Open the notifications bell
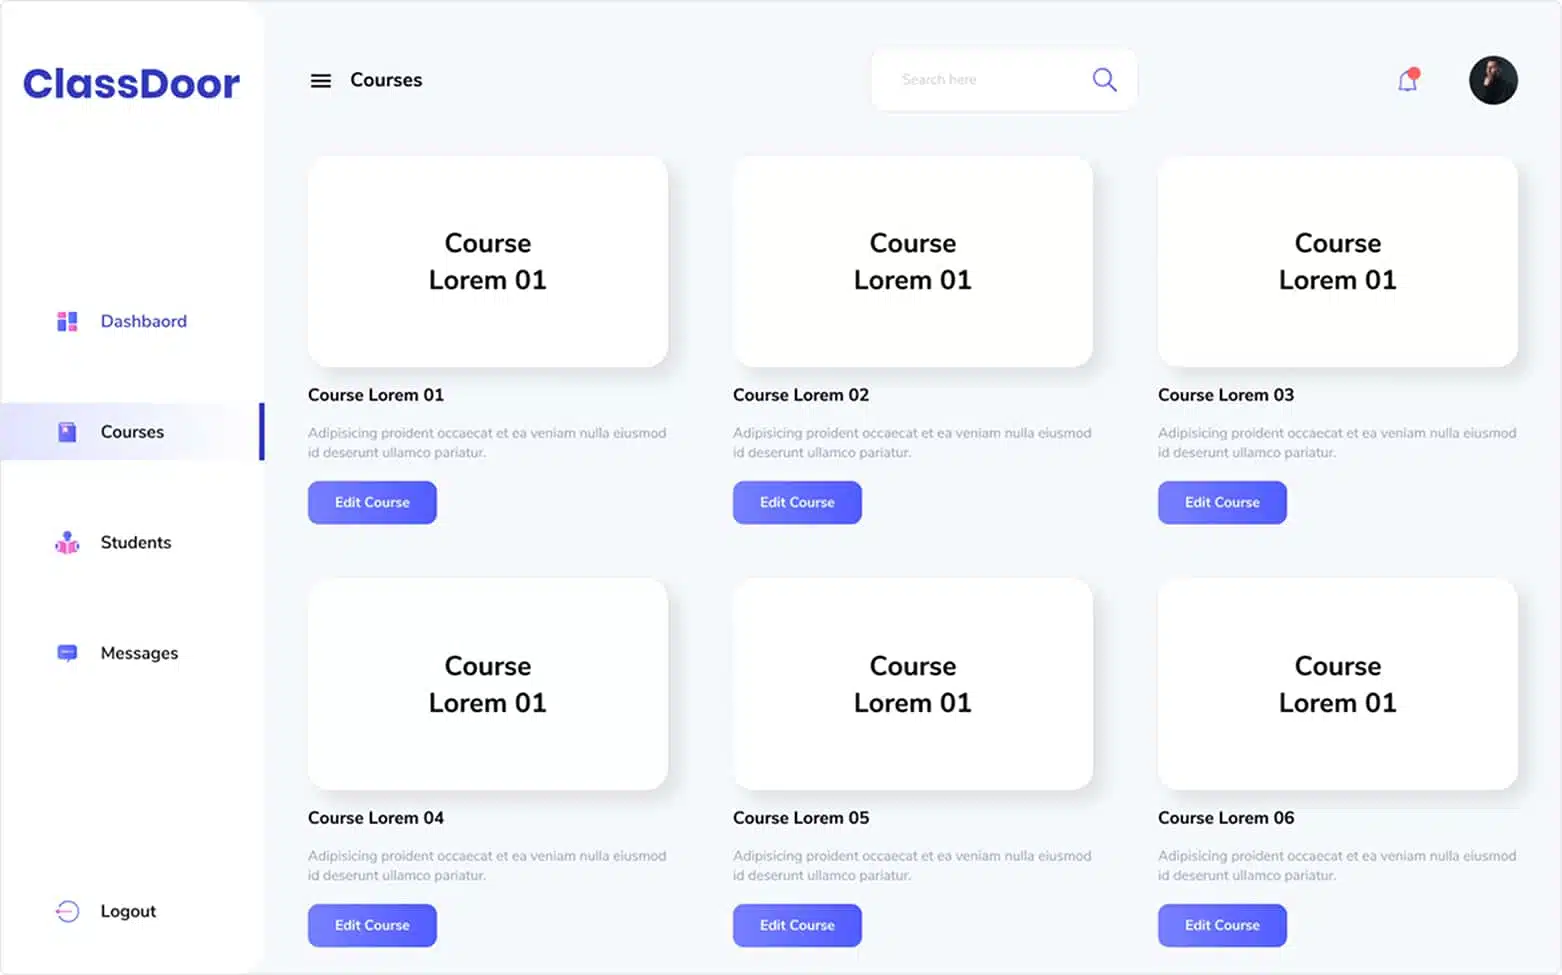The height and width of the screenshot is (975, 1562). [1408, 80]
